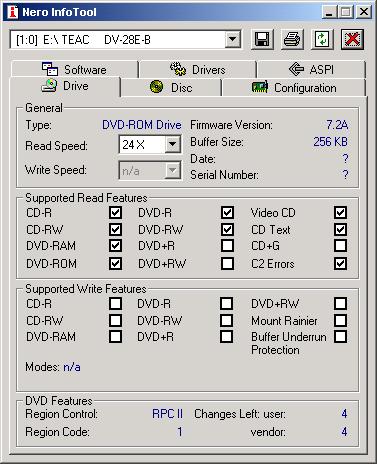Open the Disc tab
This screenshot has height=464, width=377.
(x=171, y=88)
